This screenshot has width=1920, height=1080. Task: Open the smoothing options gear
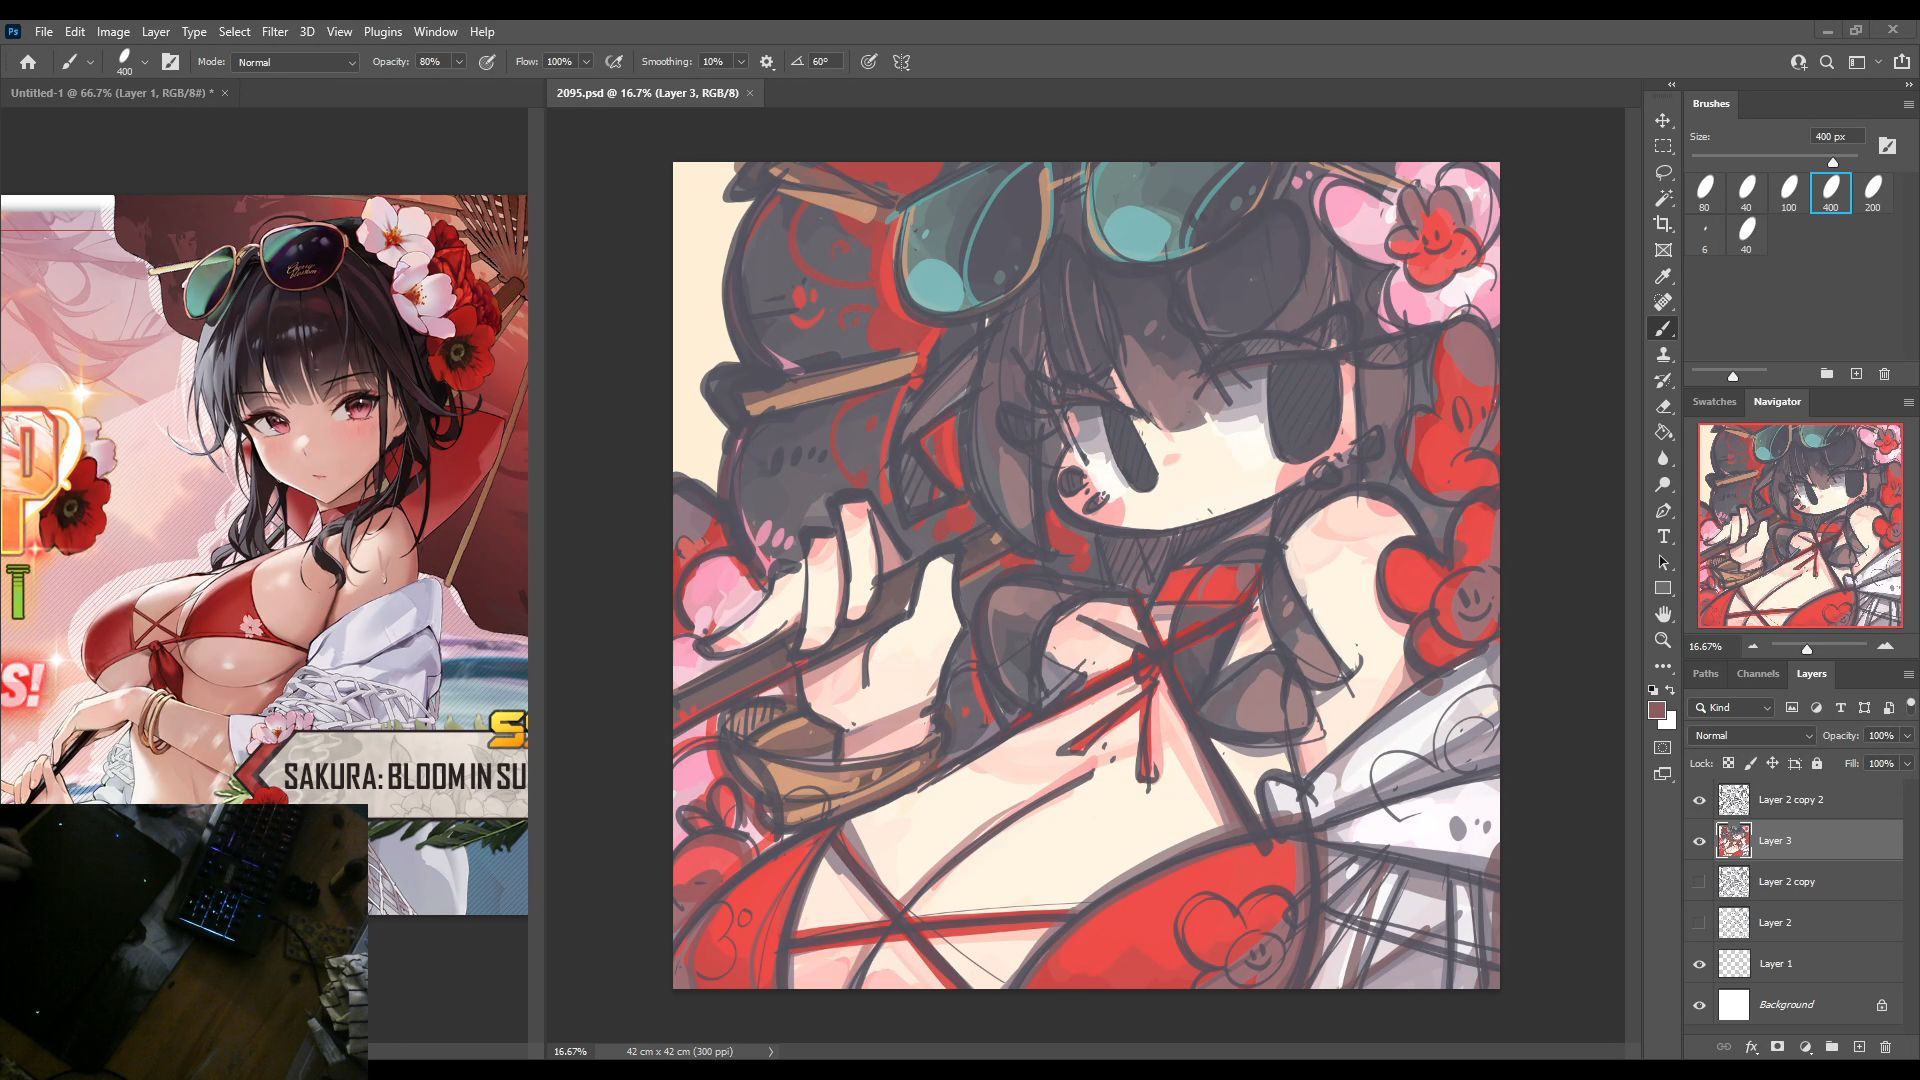click(x=767, y=62)
